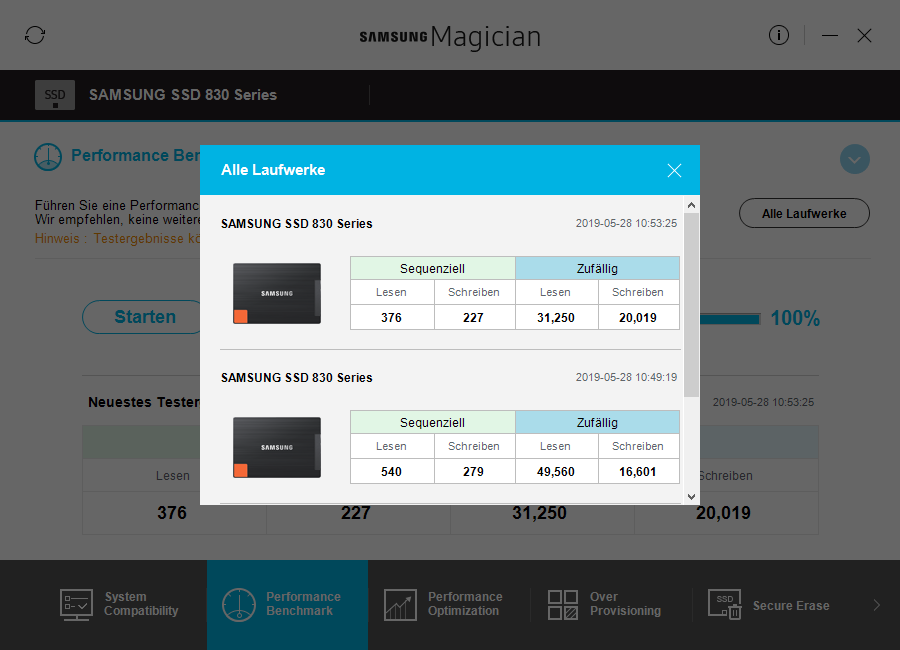Click the Samsung Magician title logo

tap(450, 37)
